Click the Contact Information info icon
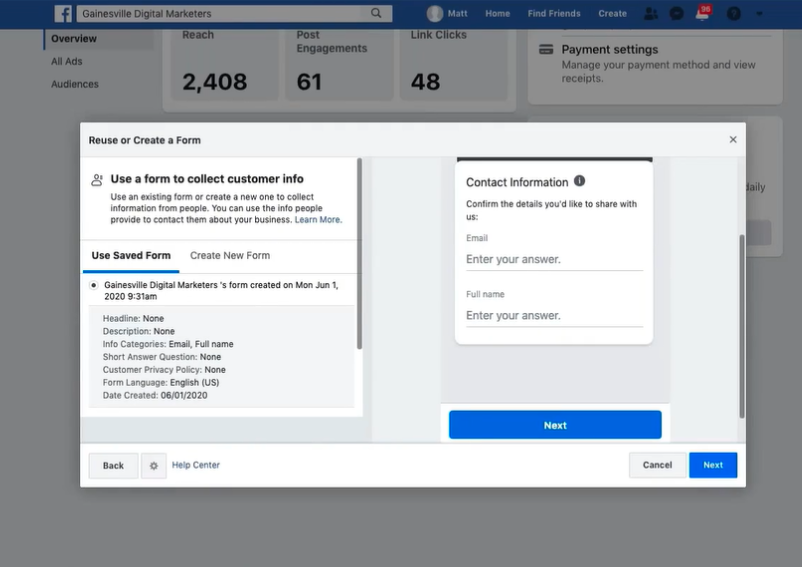802x567 pixels. pos(580,182)
